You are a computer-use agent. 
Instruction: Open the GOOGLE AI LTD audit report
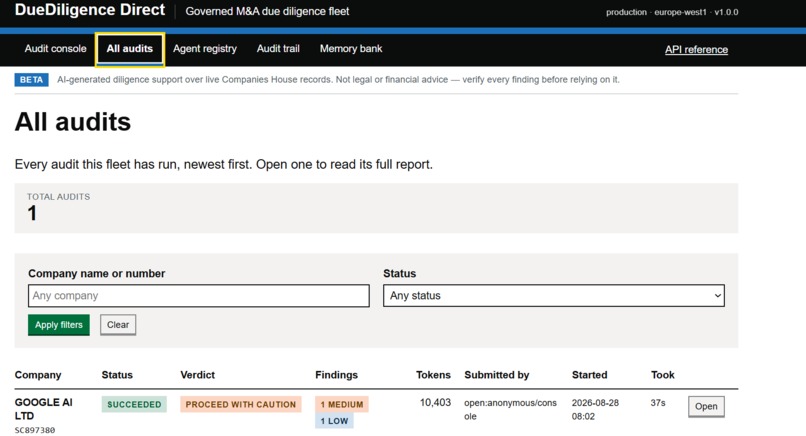tap(706, 406)
